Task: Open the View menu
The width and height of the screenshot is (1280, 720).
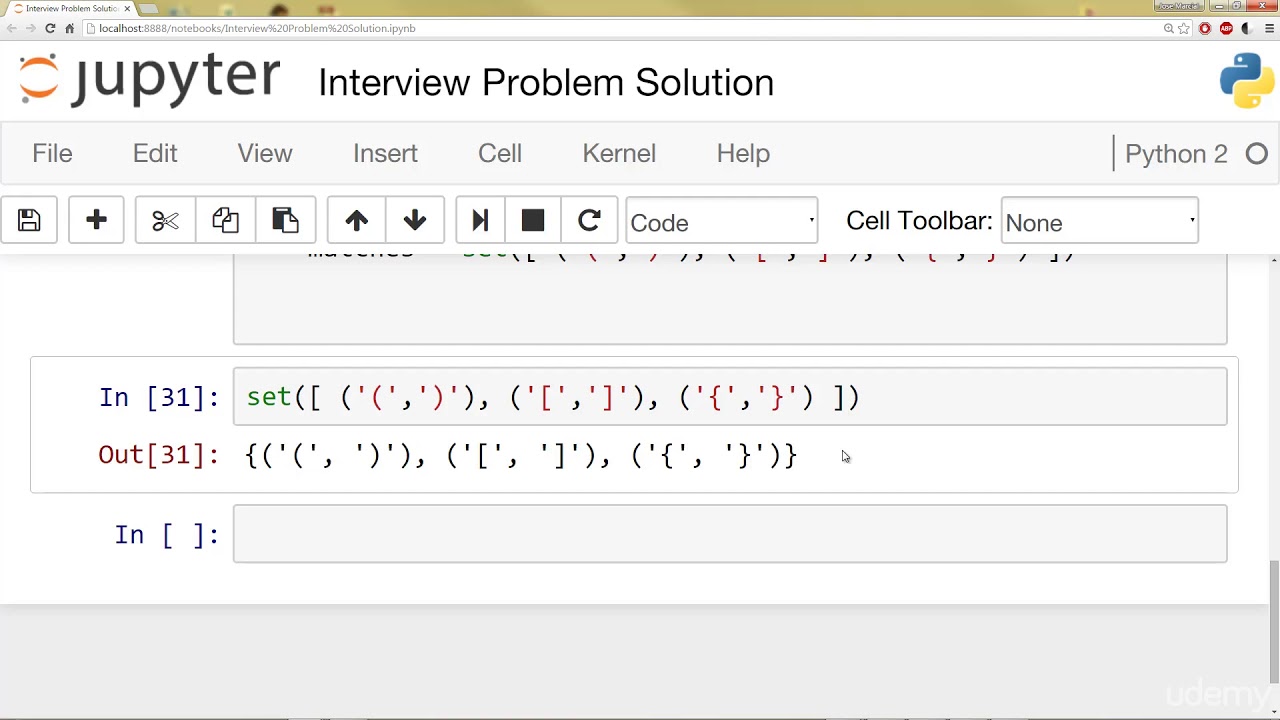Action: click(265, 153)
